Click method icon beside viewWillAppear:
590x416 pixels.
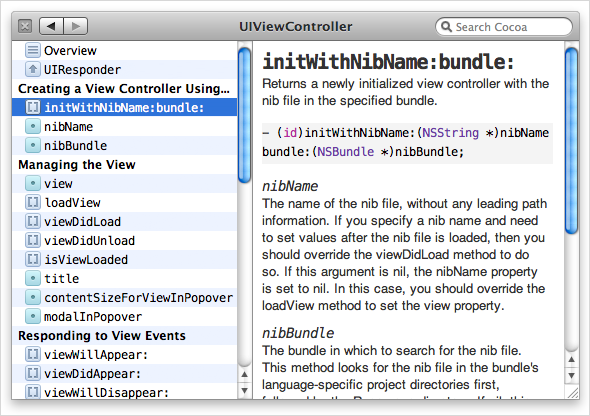click(x=33, y=354)
